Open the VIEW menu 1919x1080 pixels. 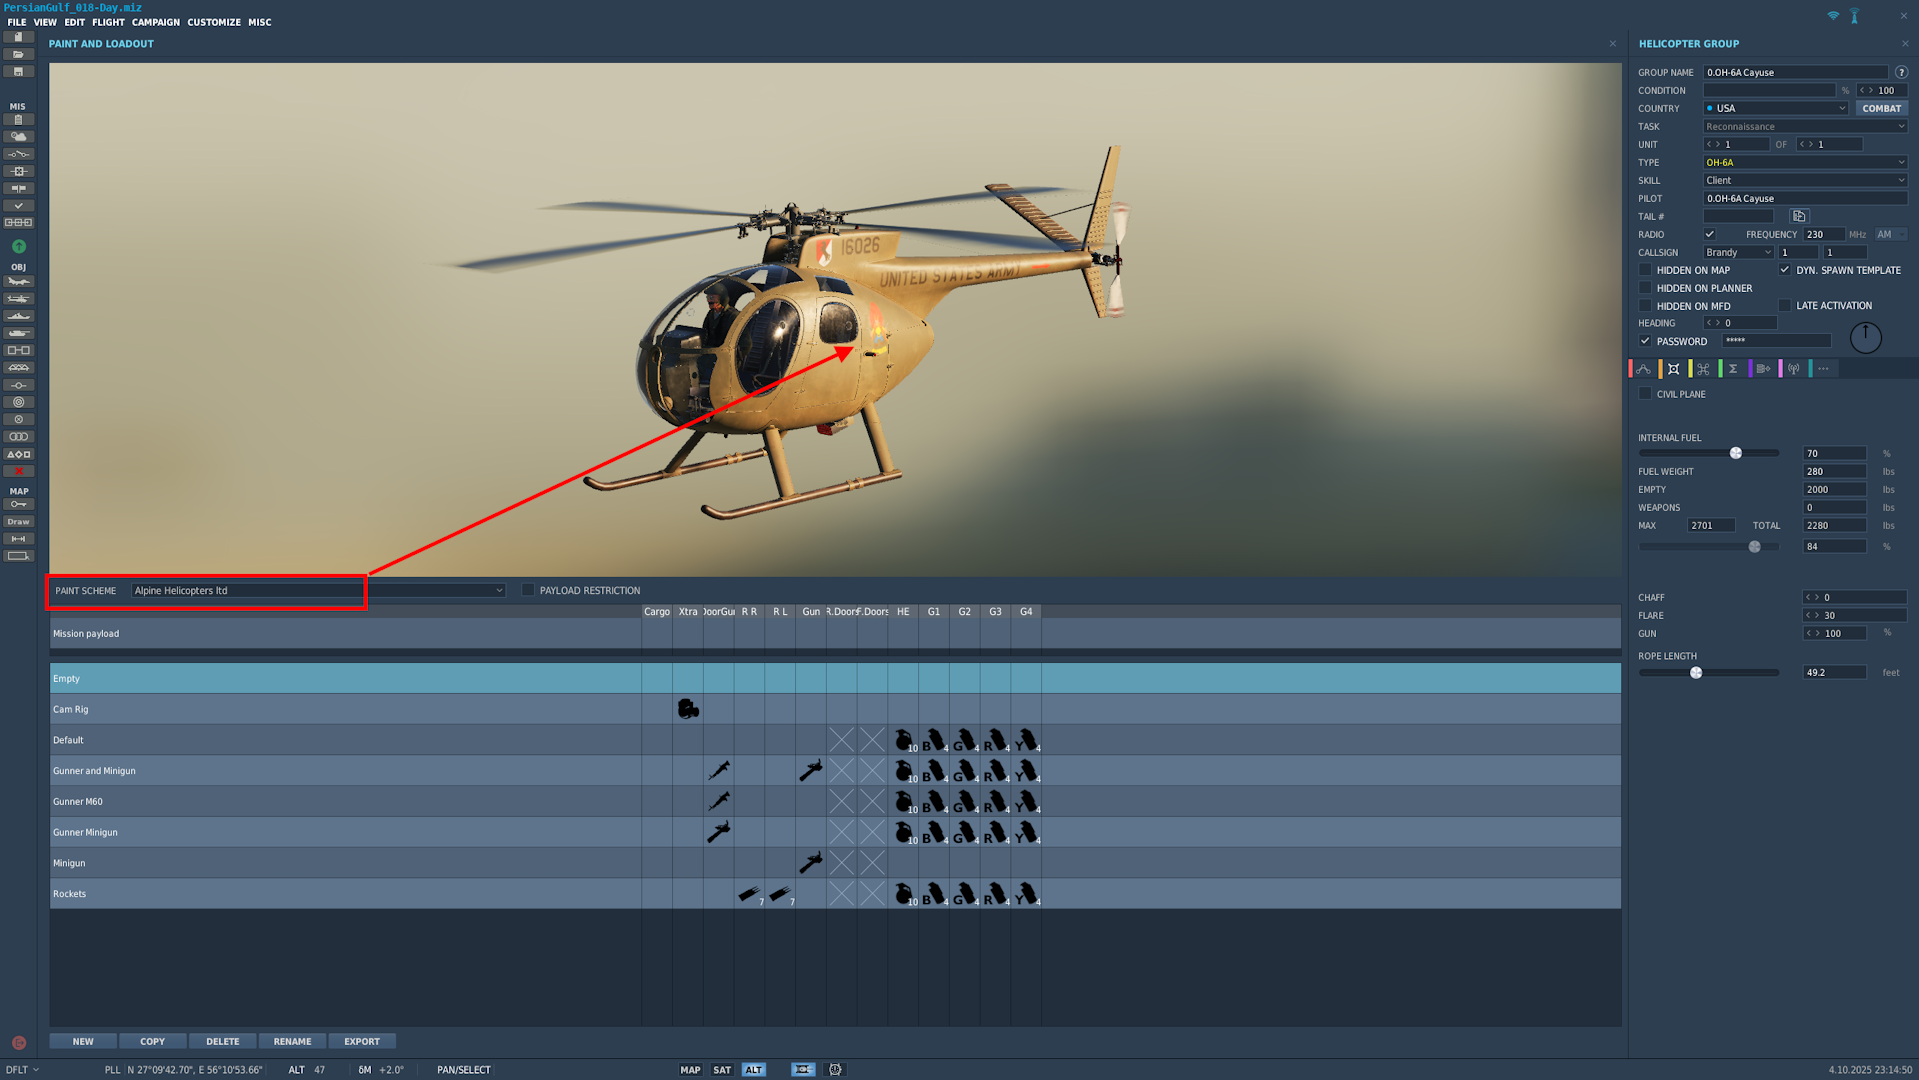point(45,22)
